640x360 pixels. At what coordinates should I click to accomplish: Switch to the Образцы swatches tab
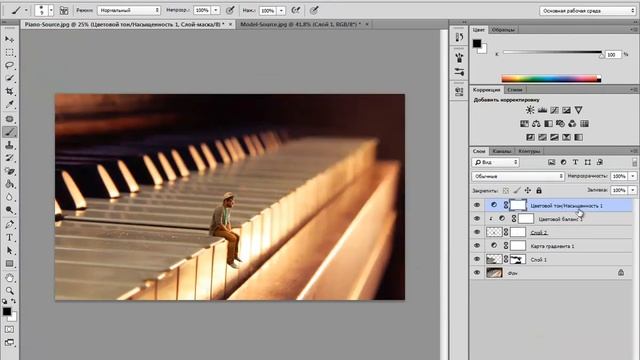[503, 30]
